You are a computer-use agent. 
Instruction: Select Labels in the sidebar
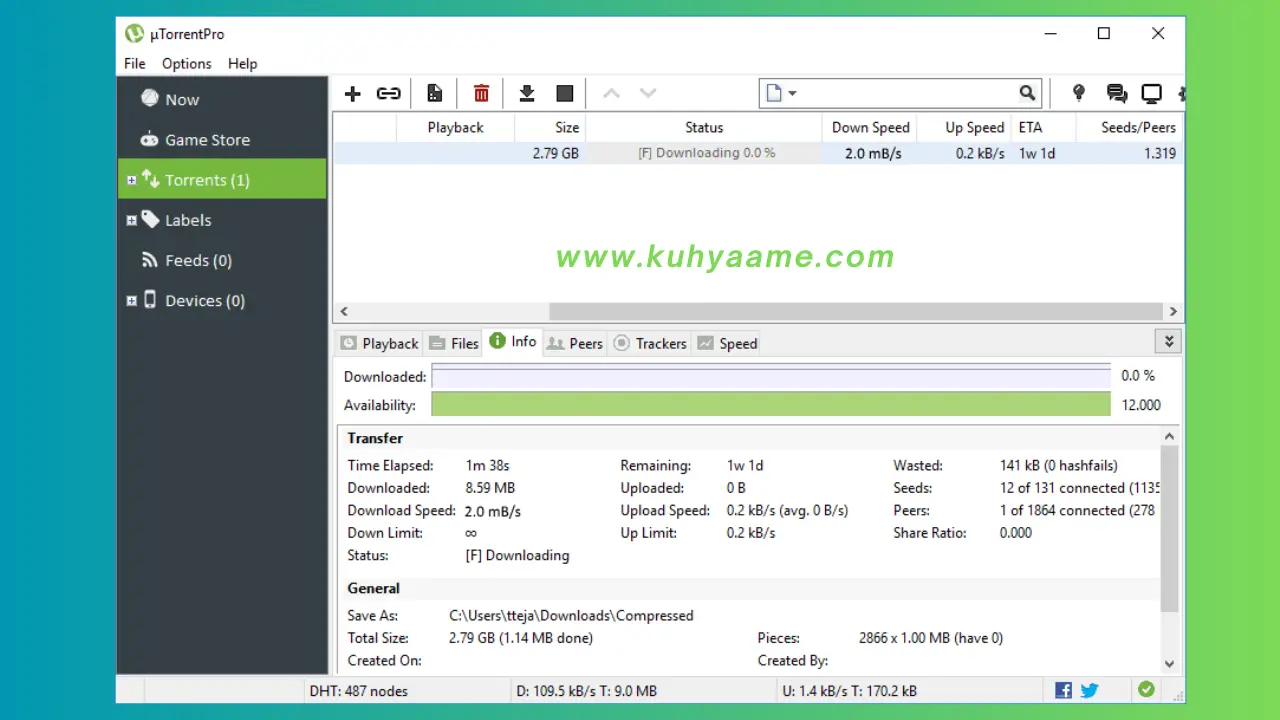point(222,219)
